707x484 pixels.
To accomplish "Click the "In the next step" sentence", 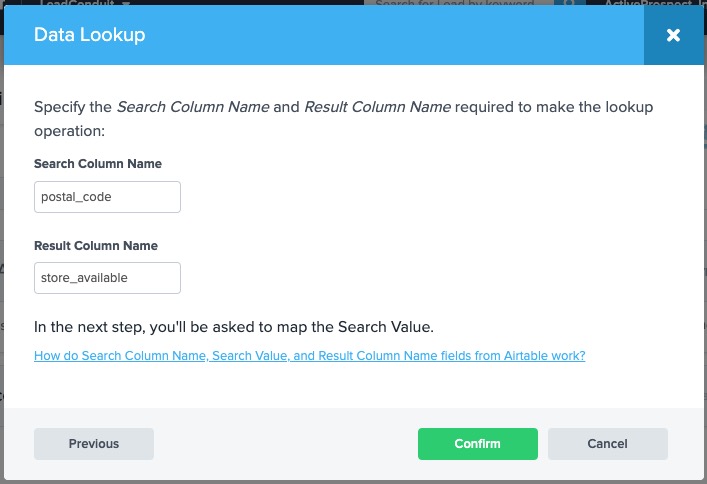I will 234,327.
